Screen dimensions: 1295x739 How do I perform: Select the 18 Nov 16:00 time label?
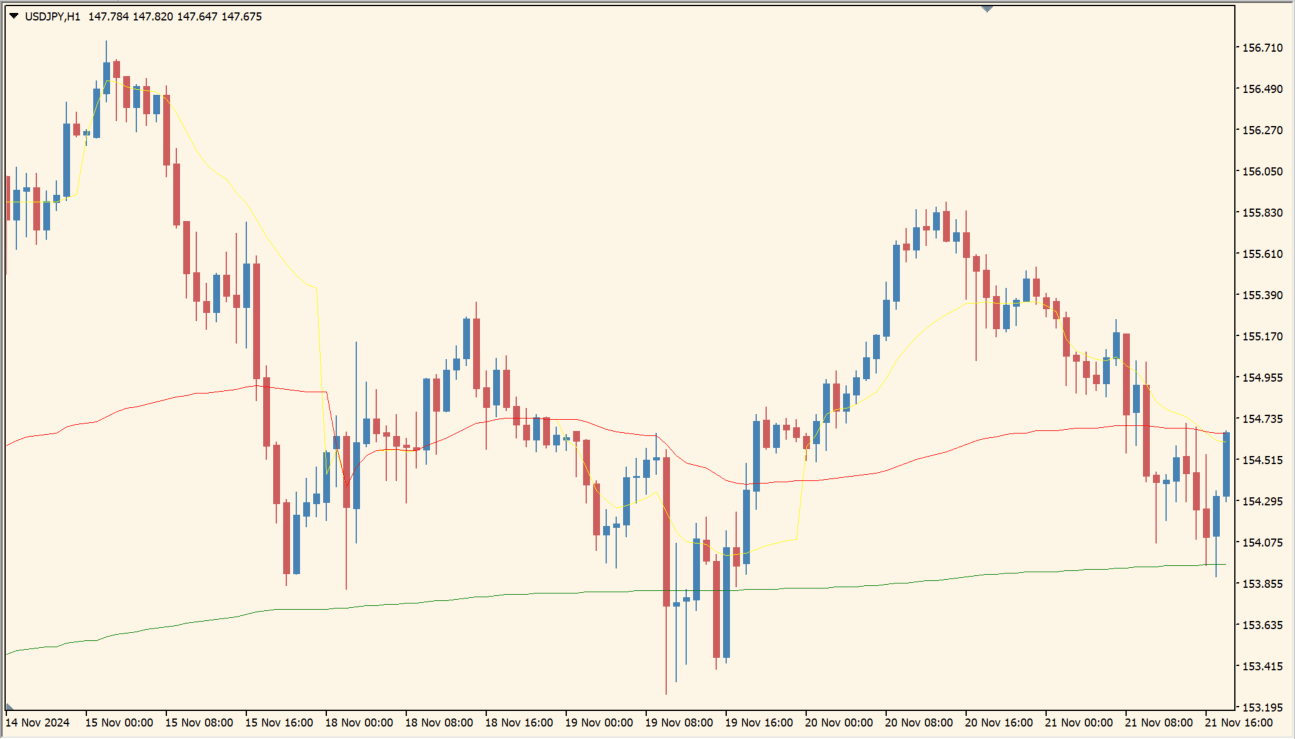(x=518, y=722)
